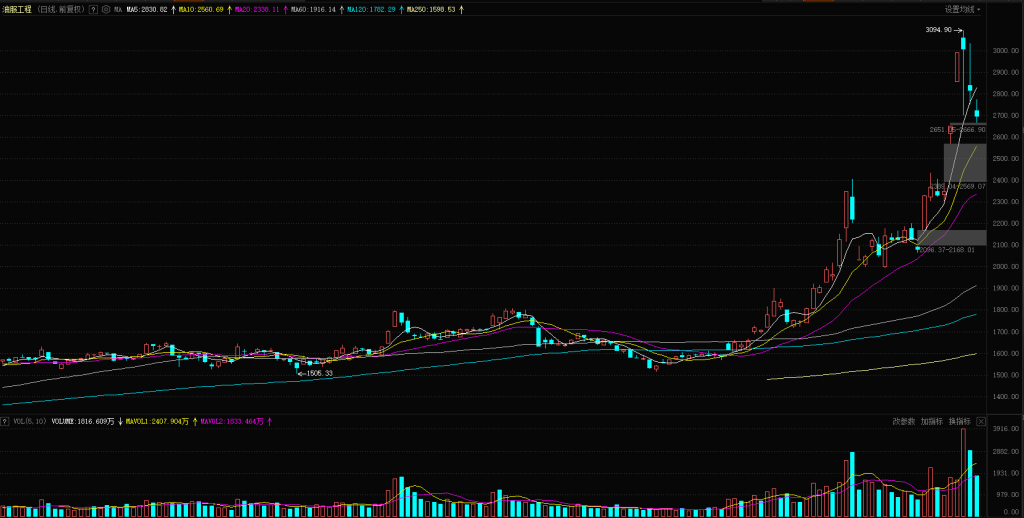Click 加指标 to add an indicator
The width and height of the screenshot is (1024, 518).
(x=931, y=422)
